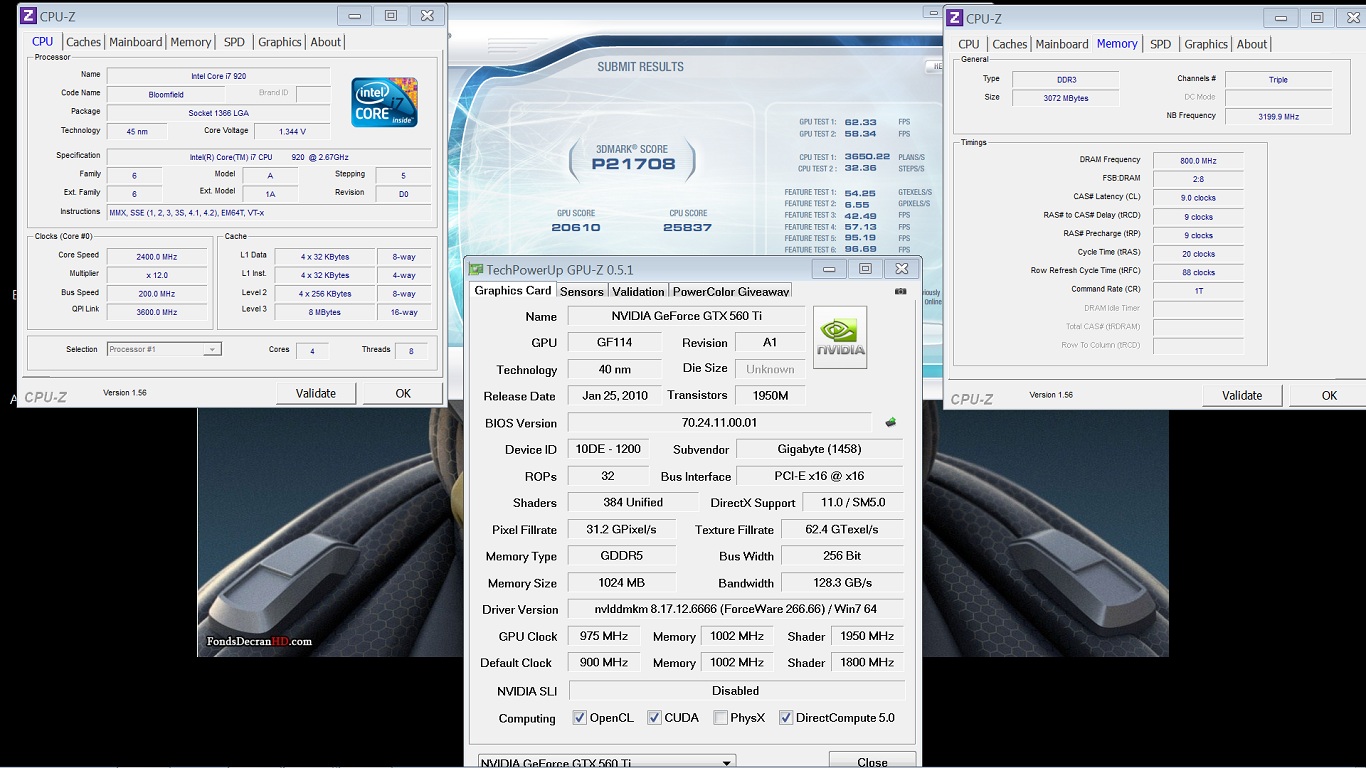Click the memory Size value 3072 MBytes

1065,98
